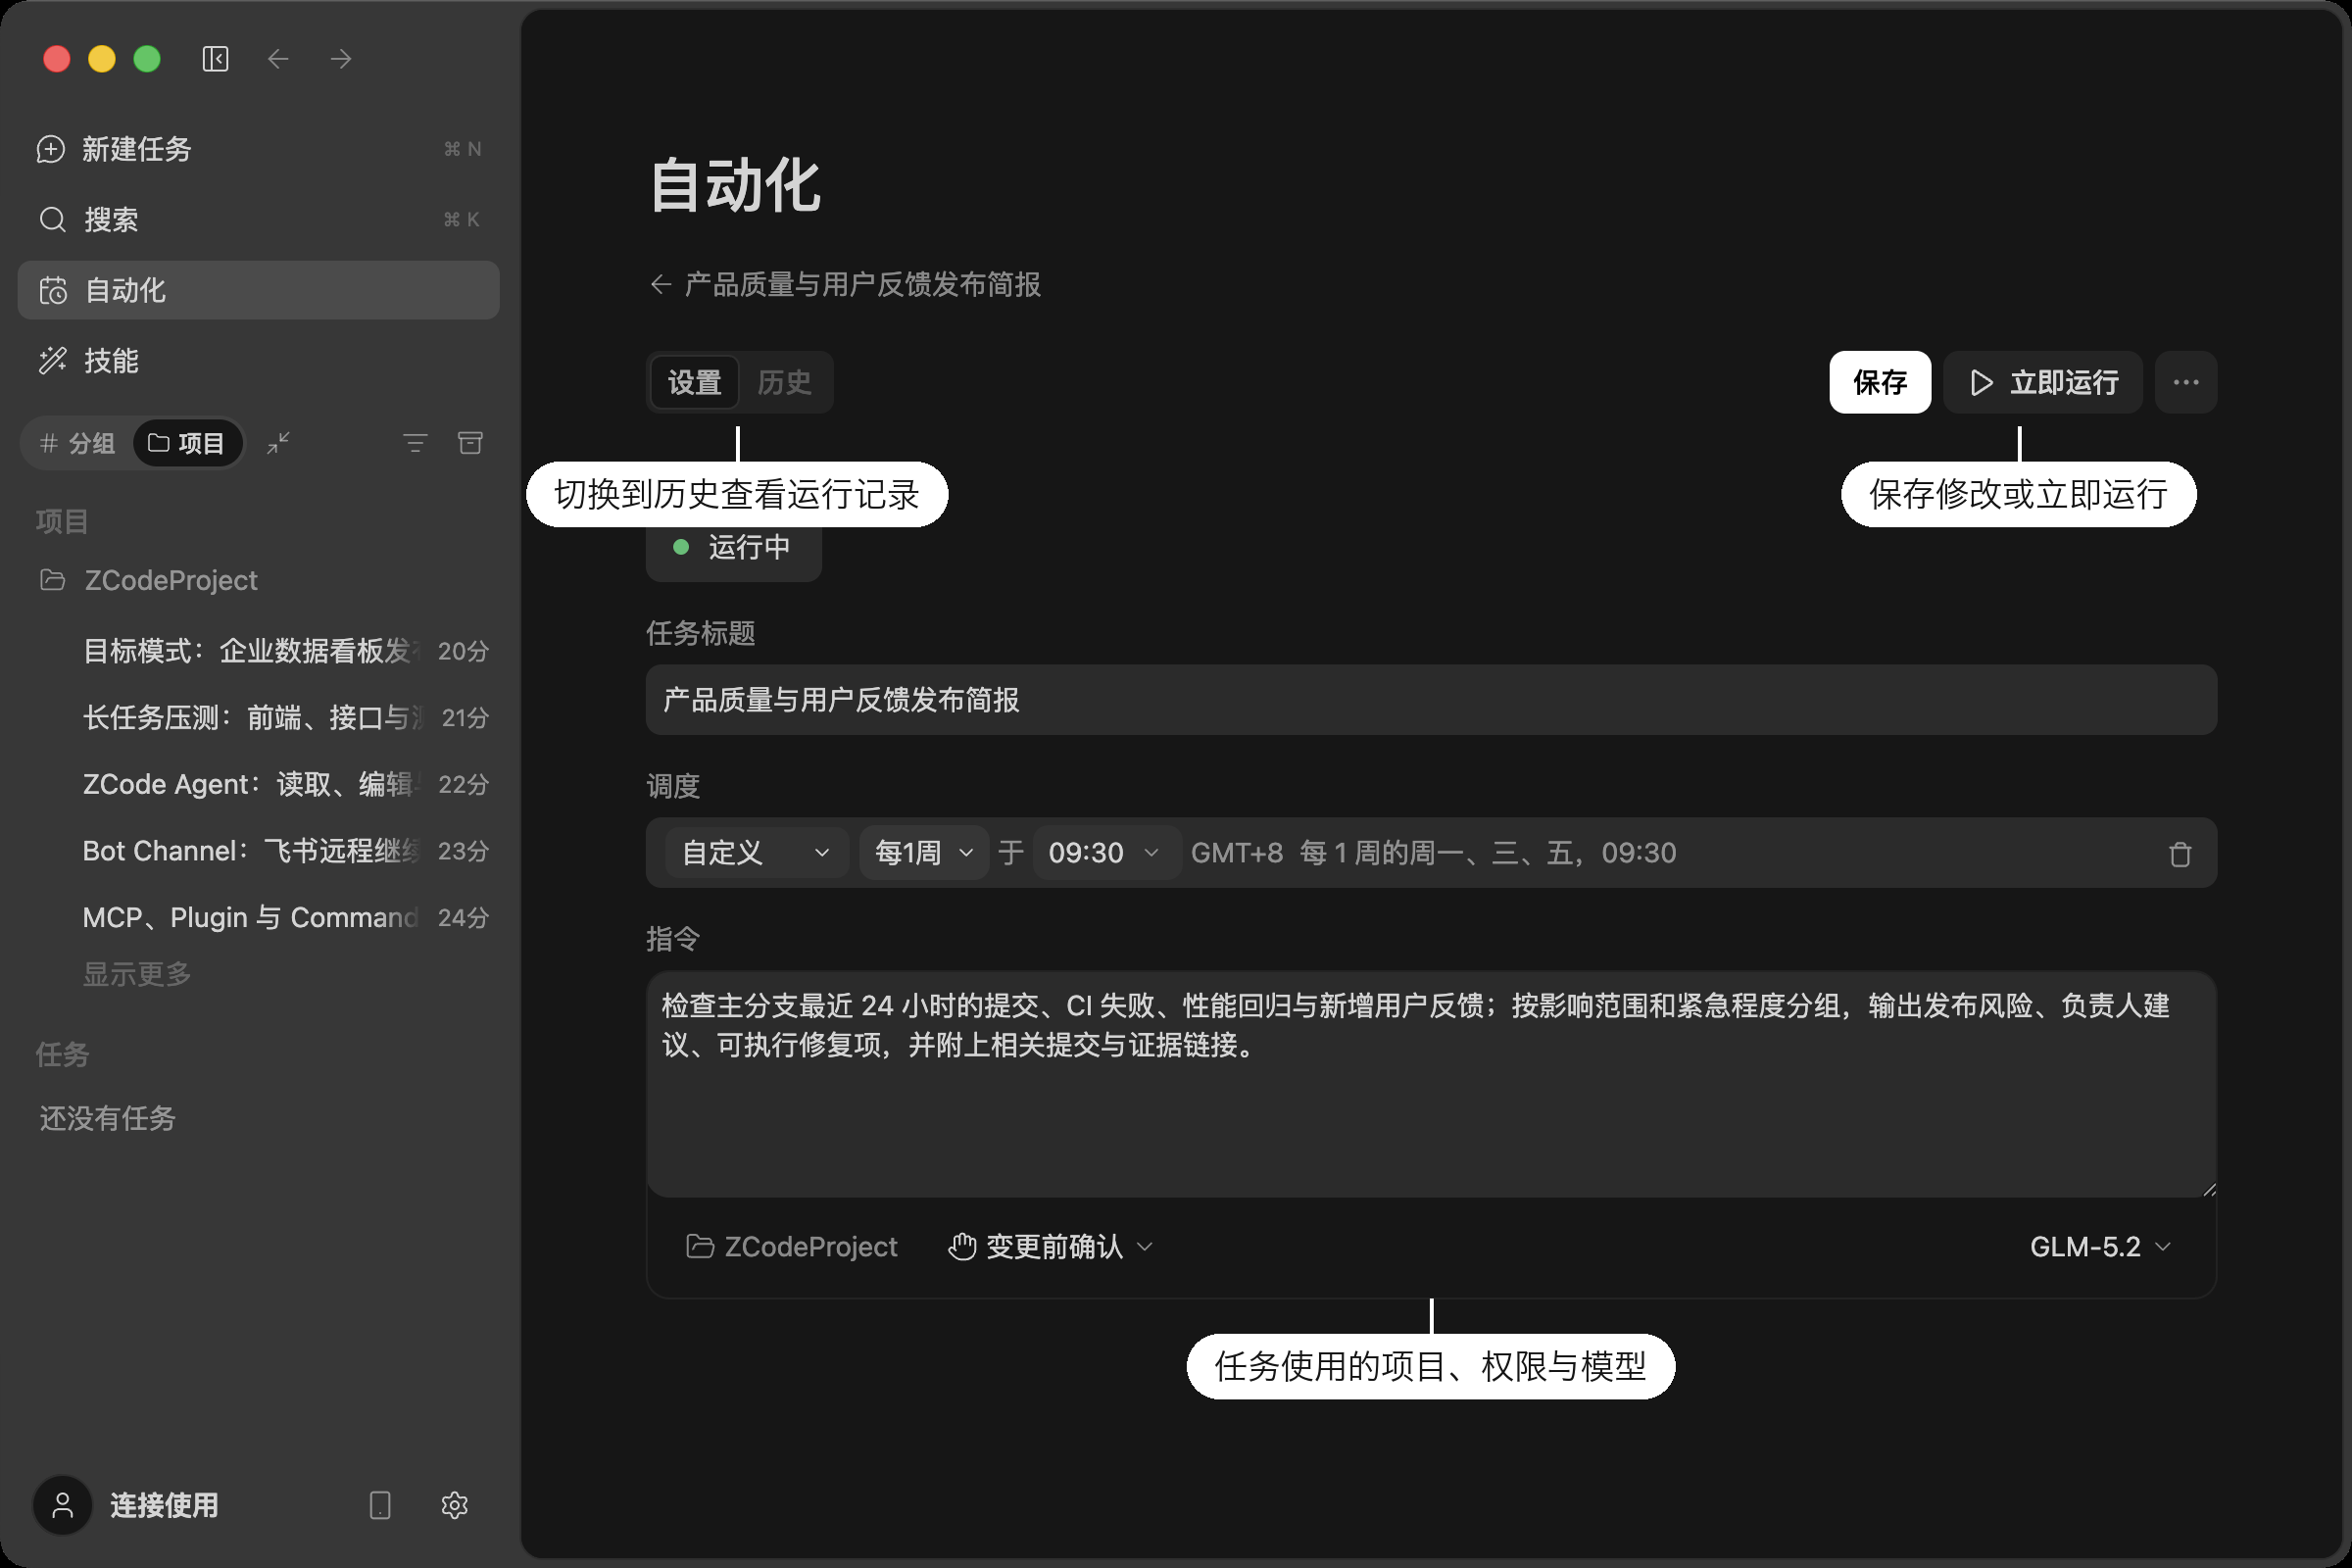Click back arrow before 产品质量与用户反馈发布简报
The width and height of the screenshot is (2352, 1568).
pos(660,285)
